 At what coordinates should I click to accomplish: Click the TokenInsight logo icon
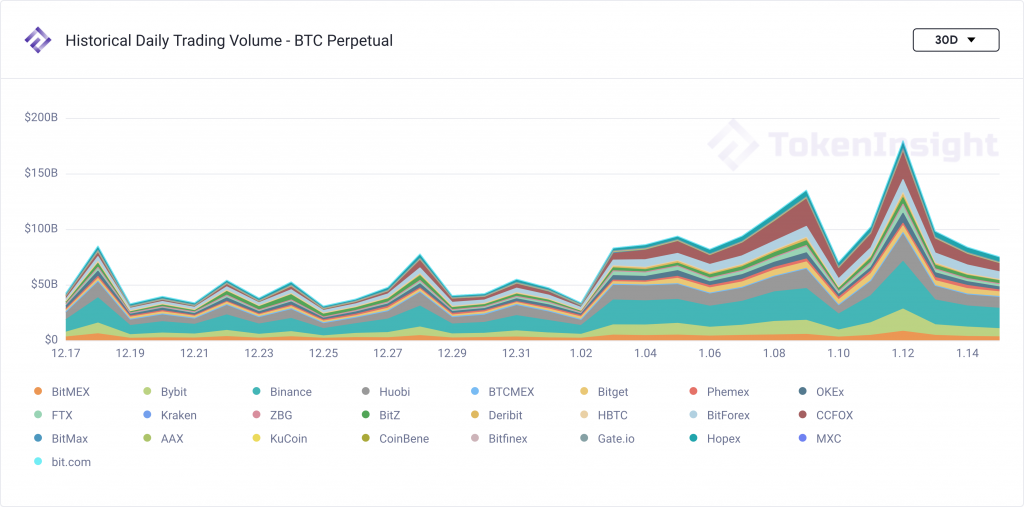(38, 41)
